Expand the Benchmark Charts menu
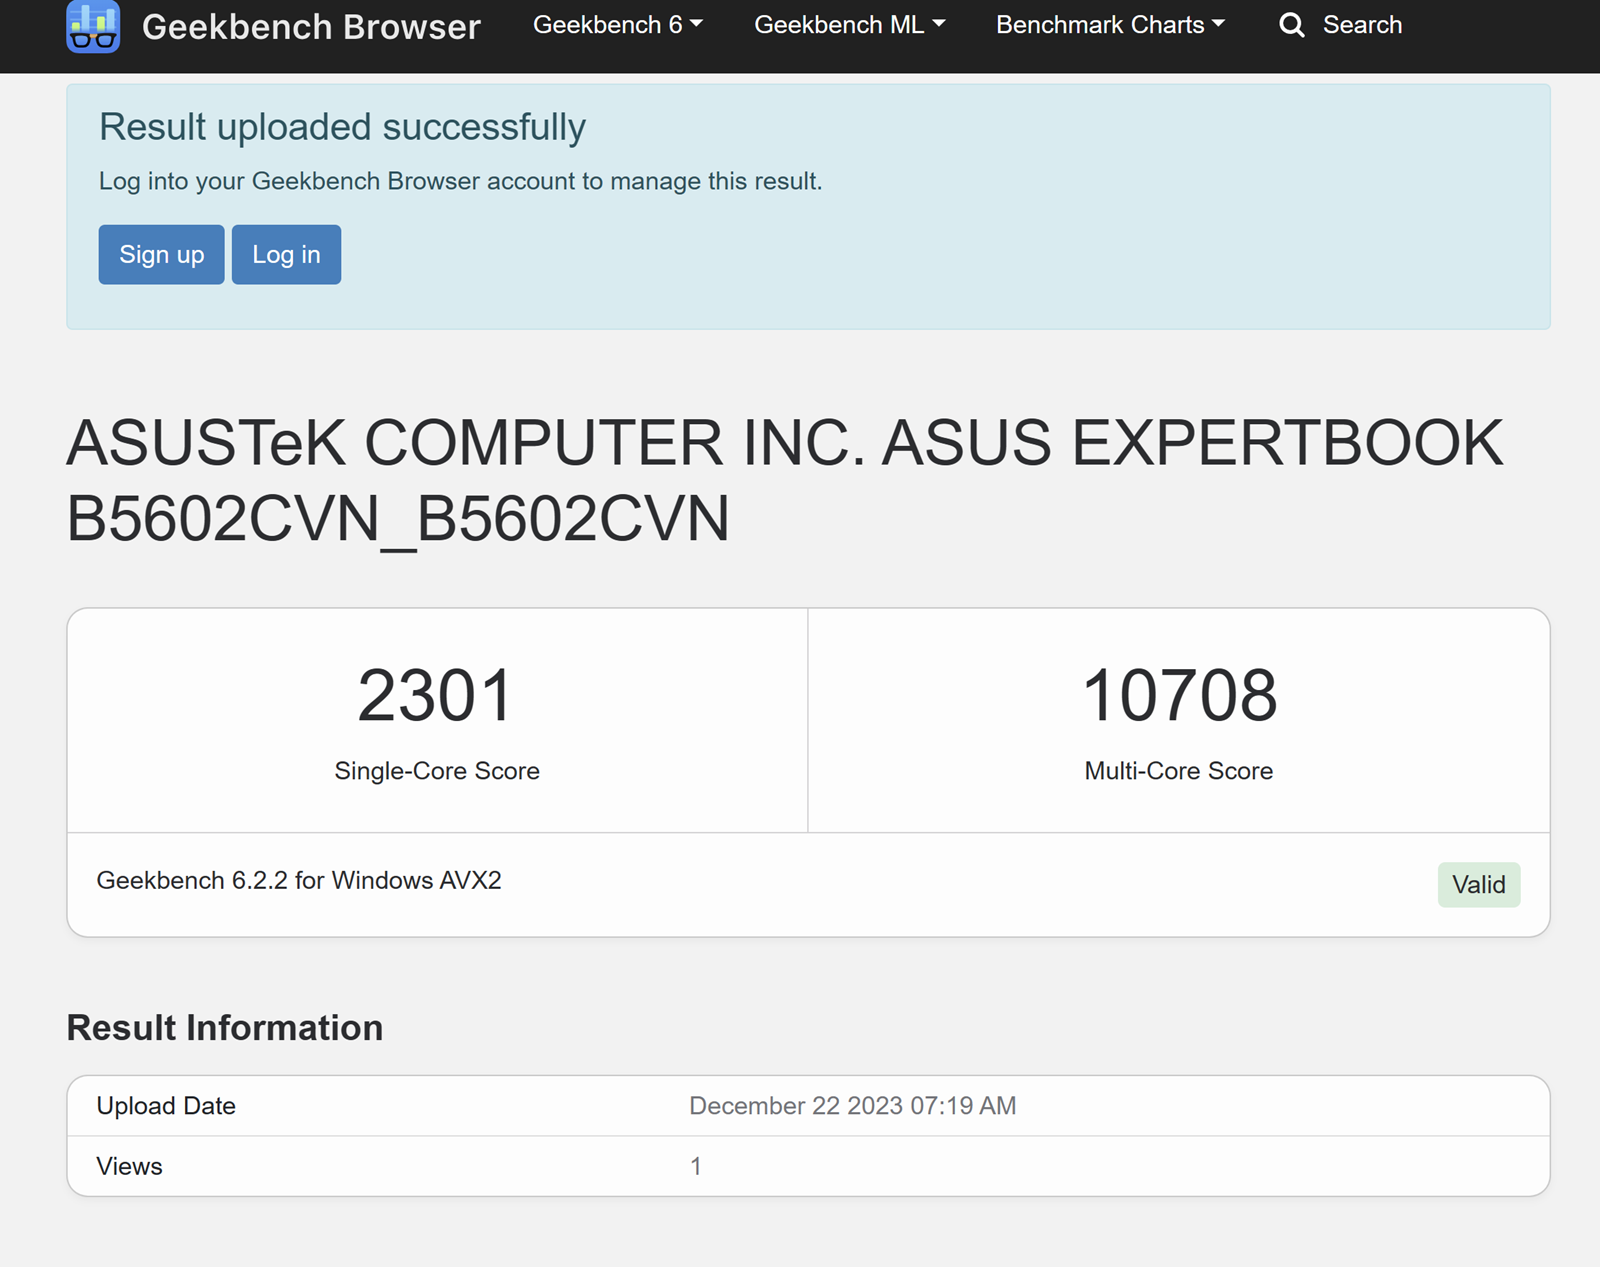The width and height of the screenshot is (1600, 1267). tap(1110, 25)
